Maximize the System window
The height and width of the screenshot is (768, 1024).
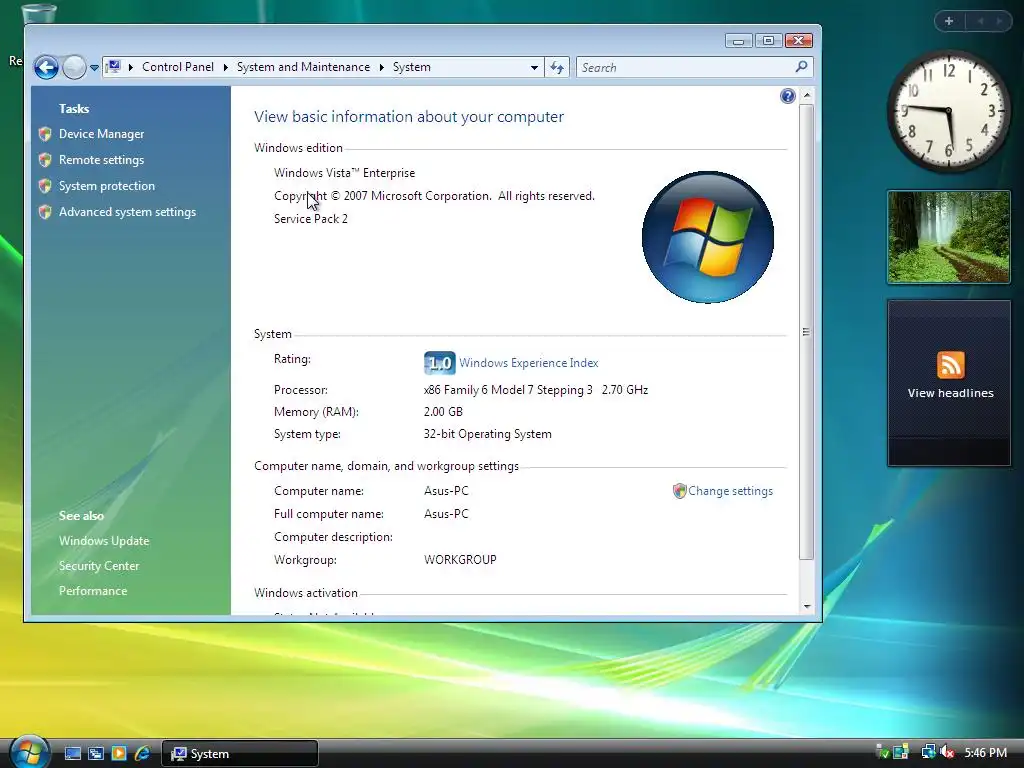tap(769, 41)
